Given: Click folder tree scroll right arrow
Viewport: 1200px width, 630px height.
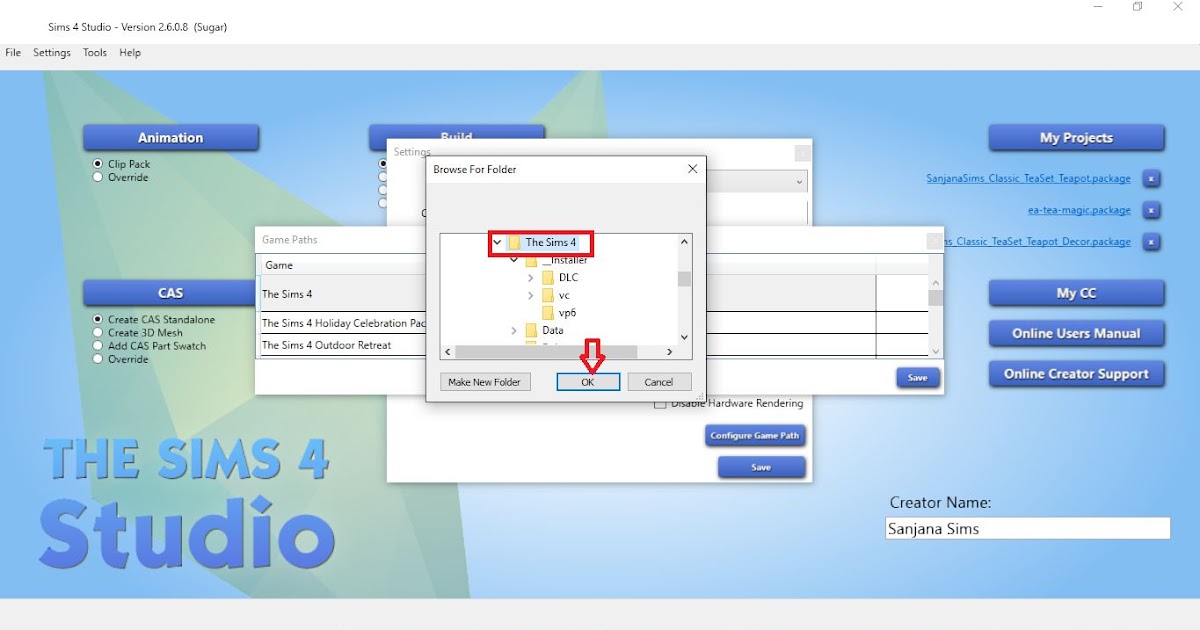Looking at the screenshot, I should [670, 352].
